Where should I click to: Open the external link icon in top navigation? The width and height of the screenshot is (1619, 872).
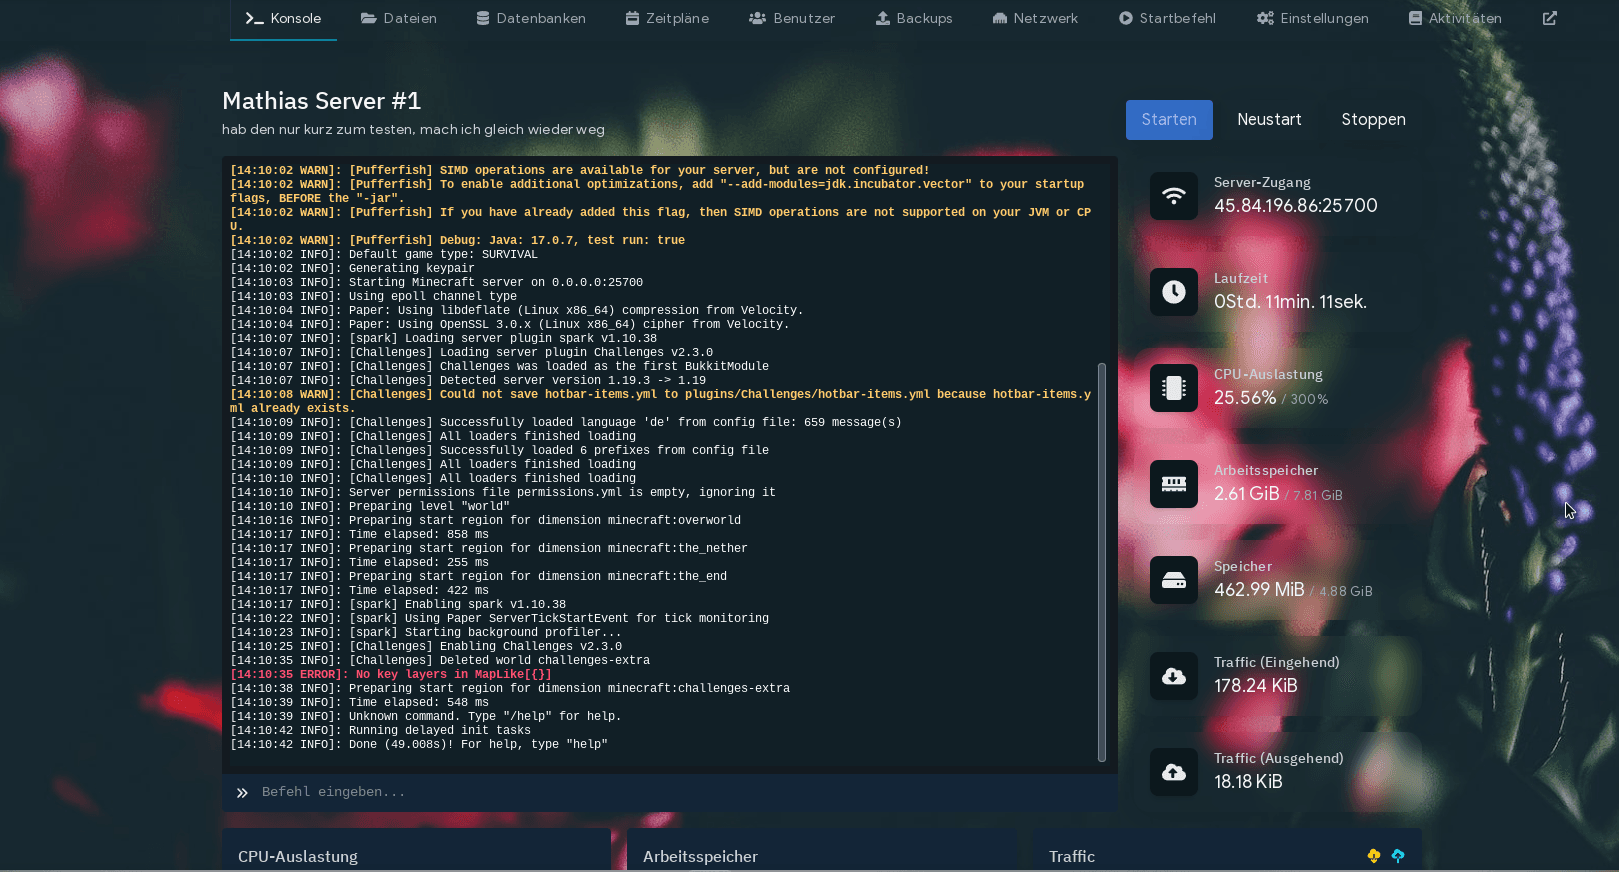click(x=1550, y=18)
